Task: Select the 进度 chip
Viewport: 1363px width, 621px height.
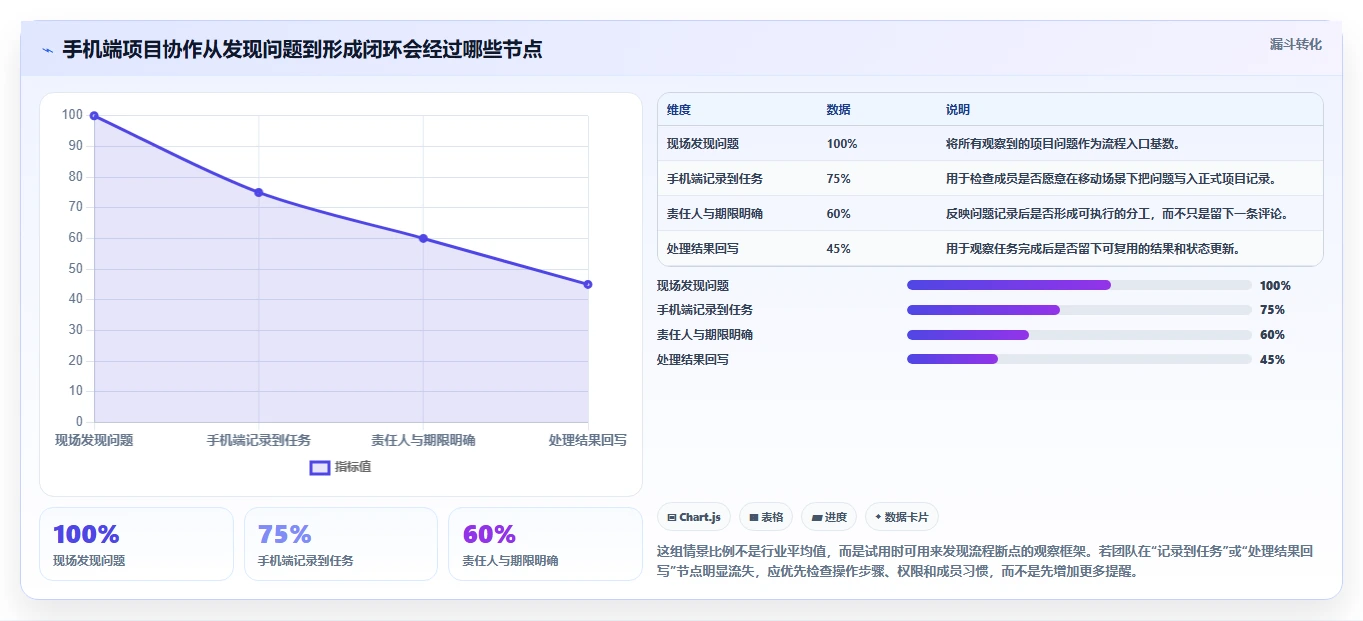Action: click(829, 517)
